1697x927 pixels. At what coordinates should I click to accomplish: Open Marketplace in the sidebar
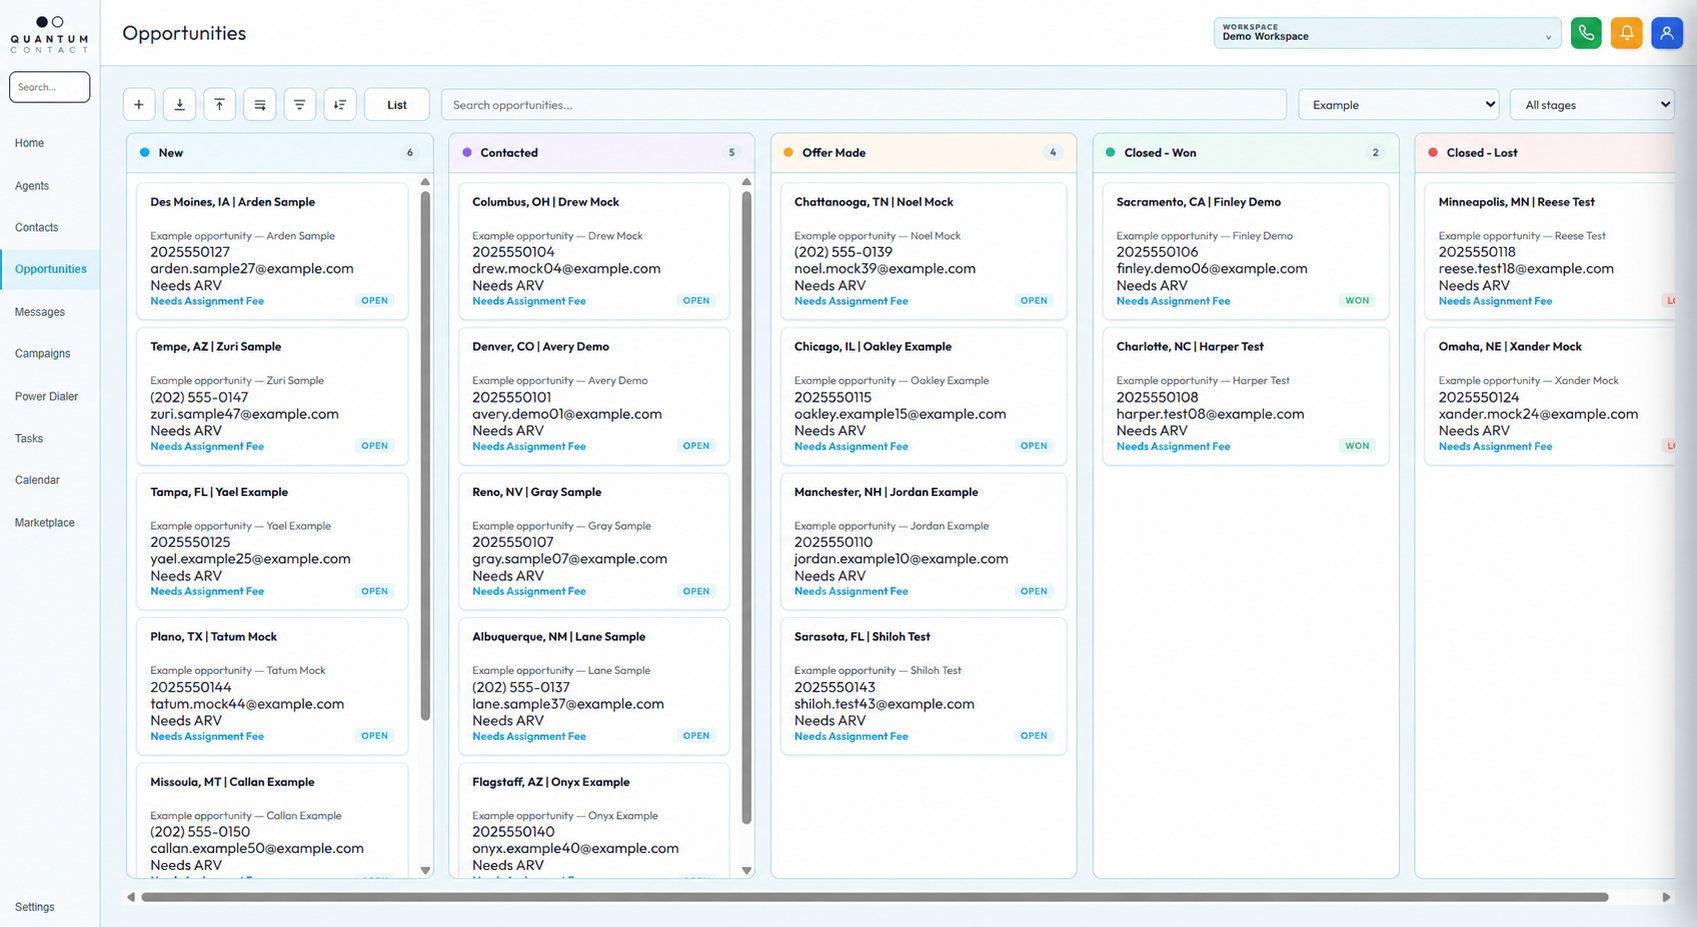pyautogui.click(x=45, y=523)
